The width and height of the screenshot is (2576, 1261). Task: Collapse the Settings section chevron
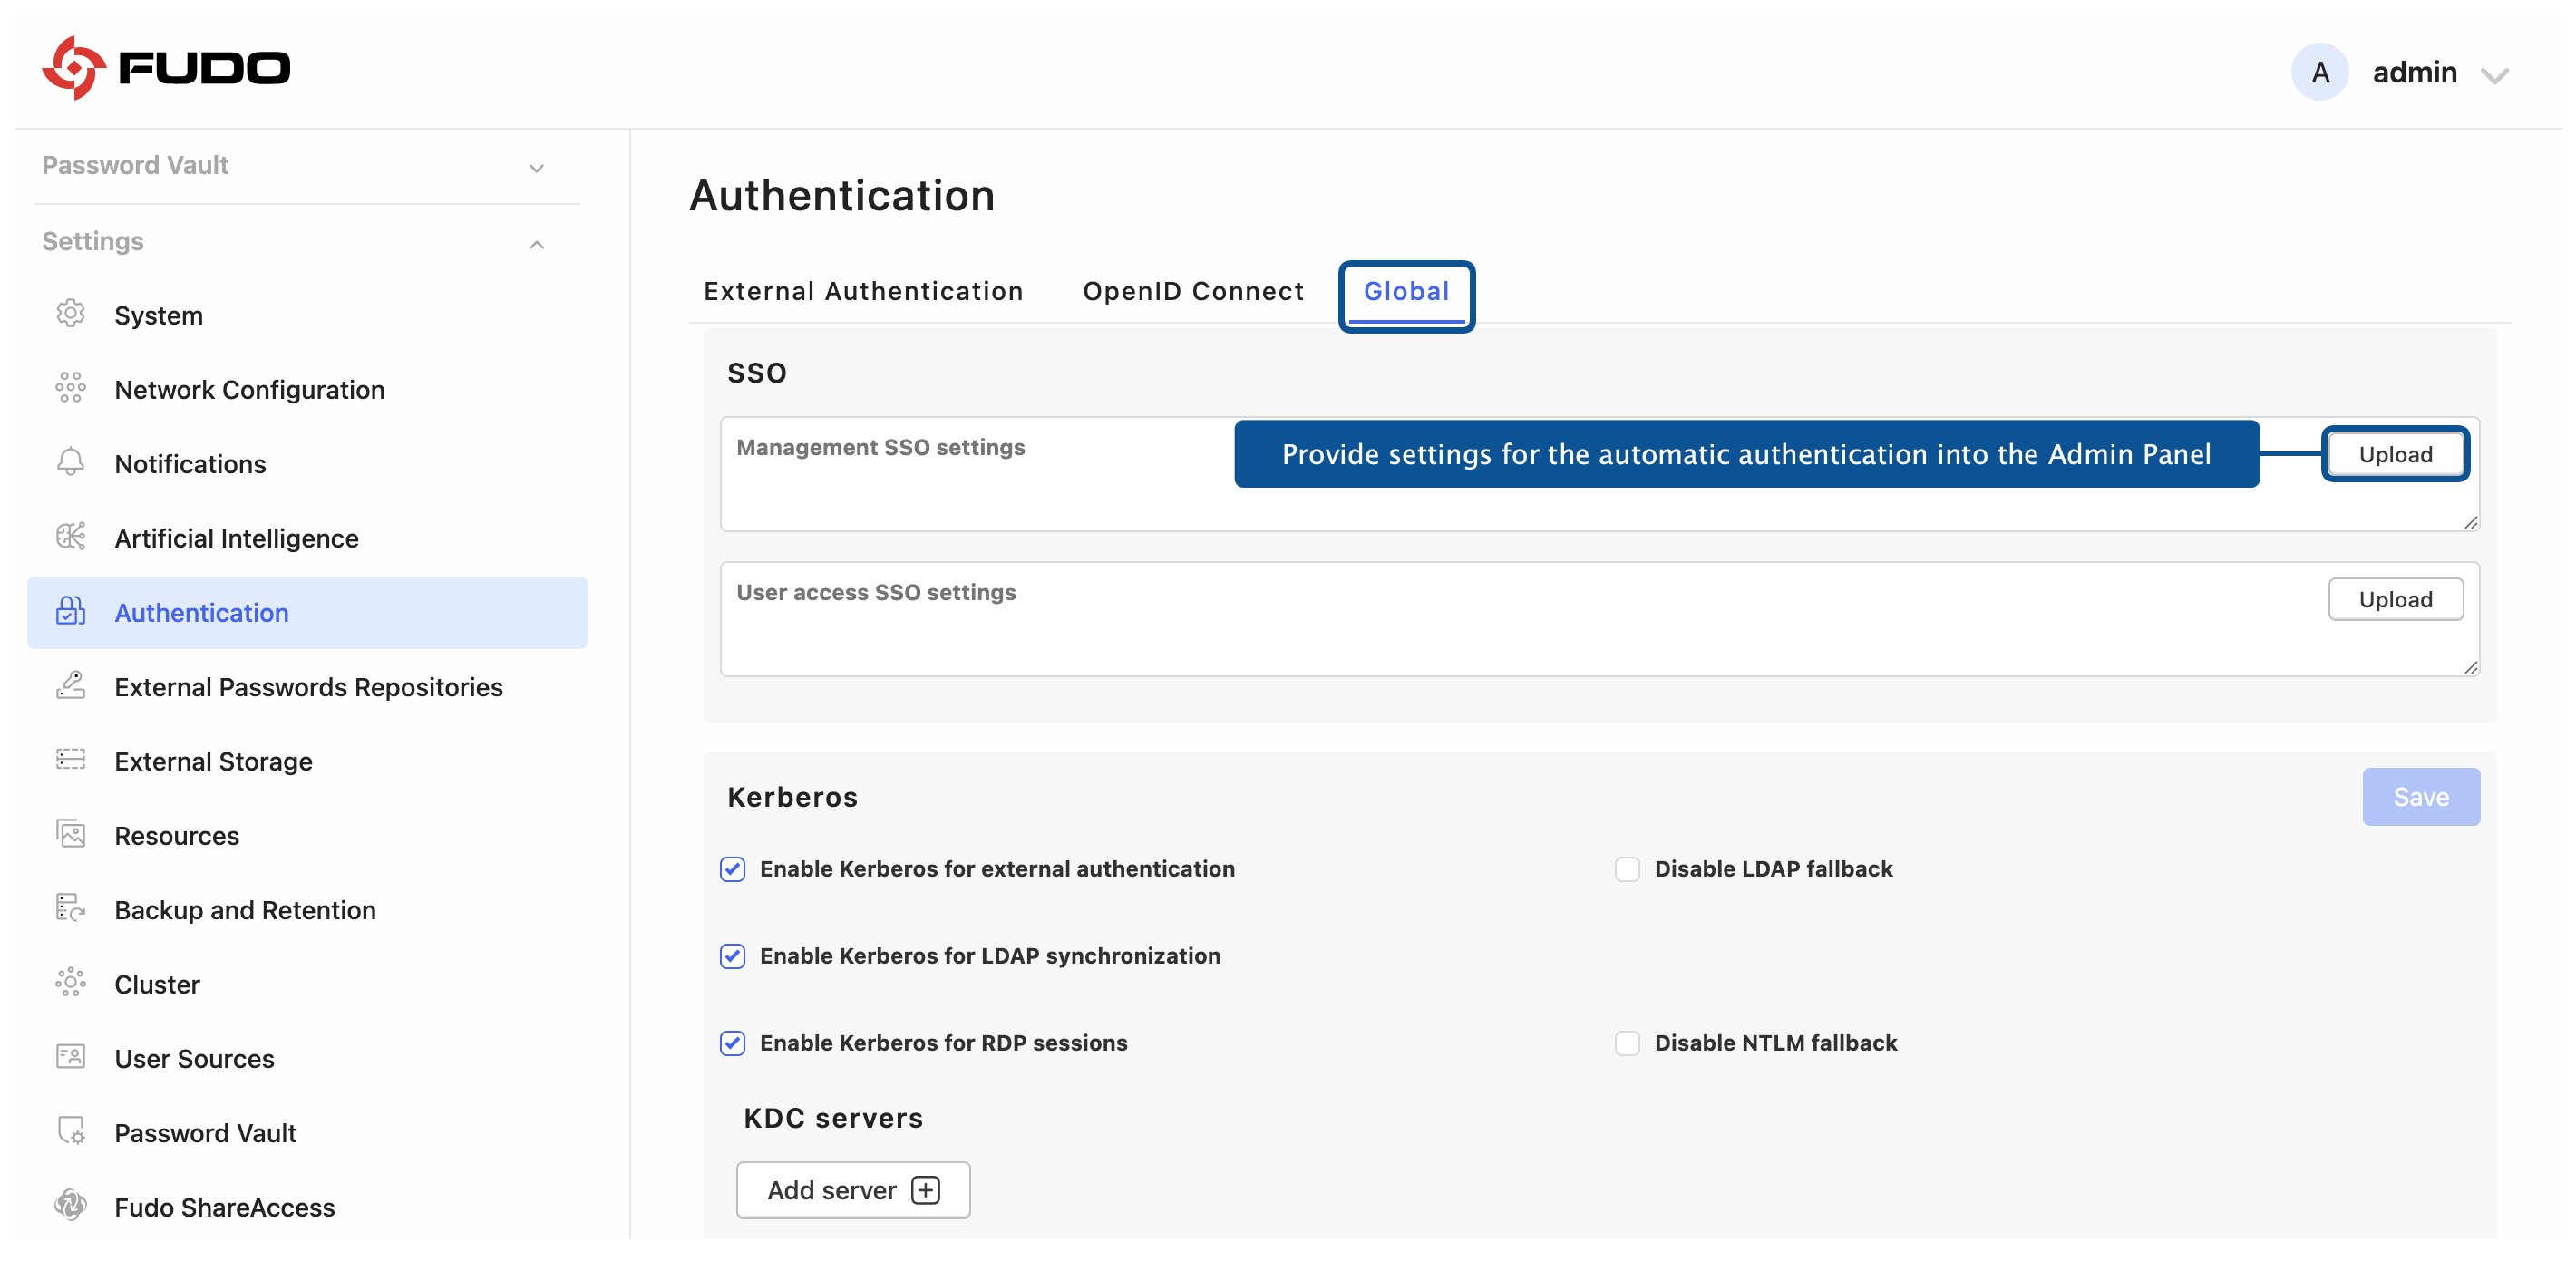click(537, 244)
